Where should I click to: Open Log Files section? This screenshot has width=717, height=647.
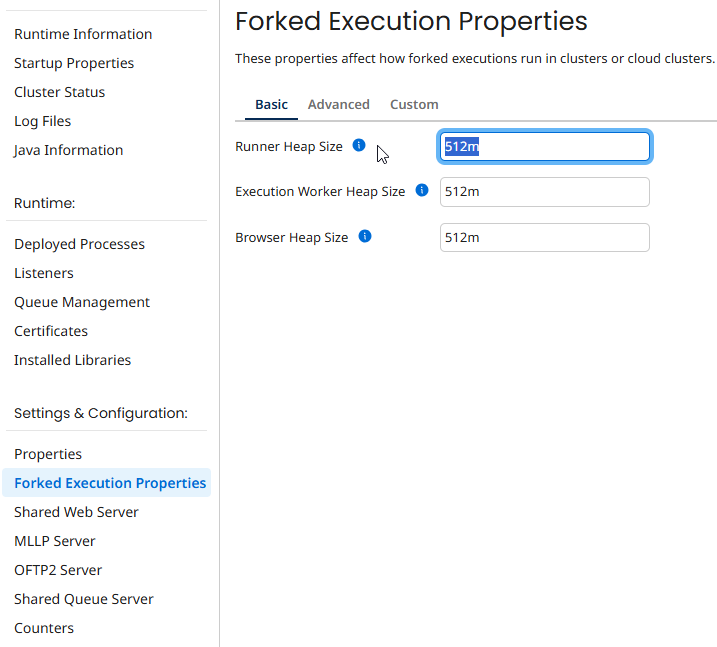point(42,121)
